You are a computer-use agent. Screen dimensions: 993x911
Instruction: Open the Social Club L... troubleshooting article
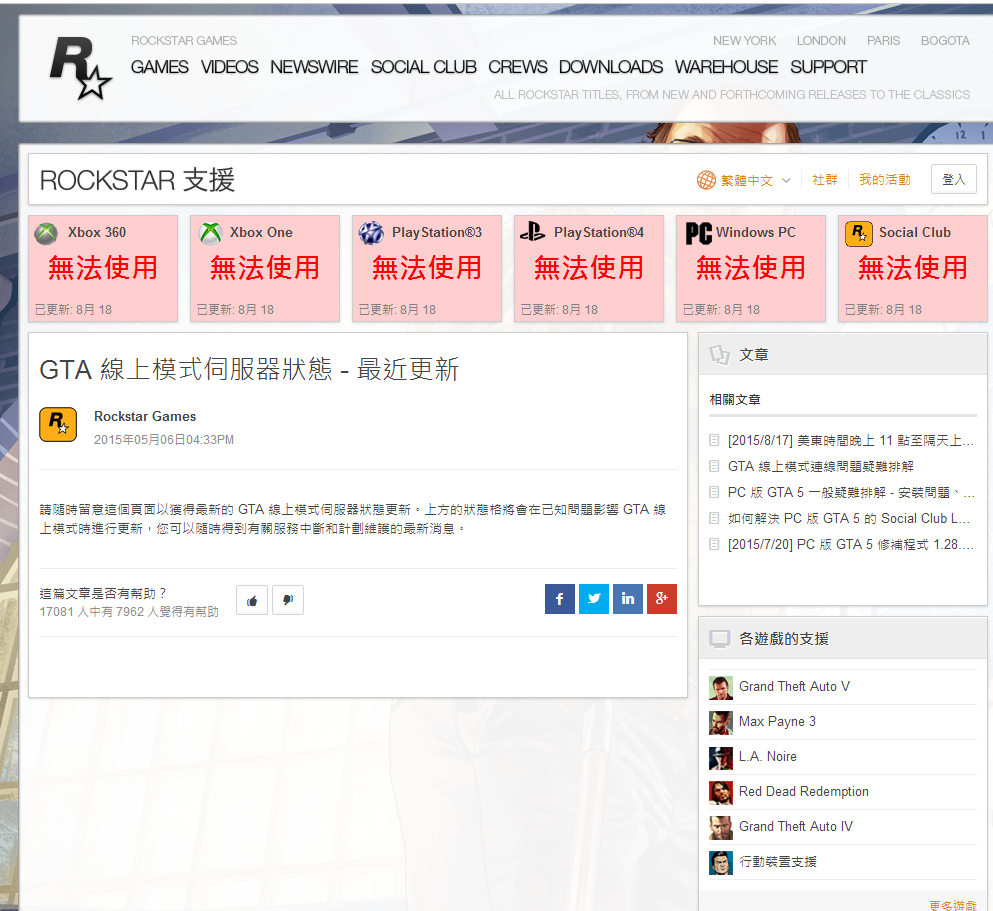pyautogui.click(x=849, y=518)
